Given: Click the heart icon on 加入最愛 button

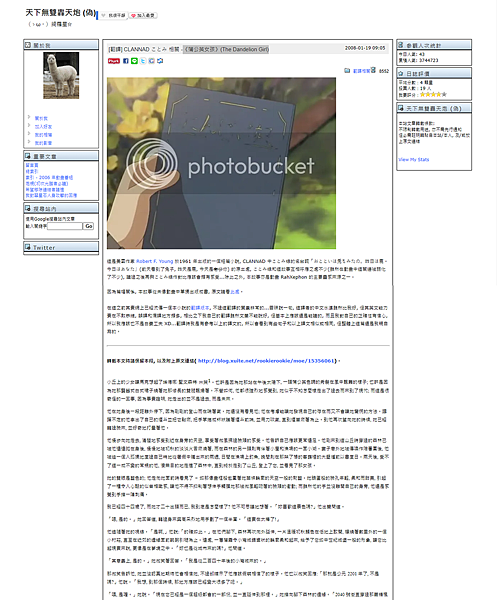Looking at the screenshot, I should 133,16.
